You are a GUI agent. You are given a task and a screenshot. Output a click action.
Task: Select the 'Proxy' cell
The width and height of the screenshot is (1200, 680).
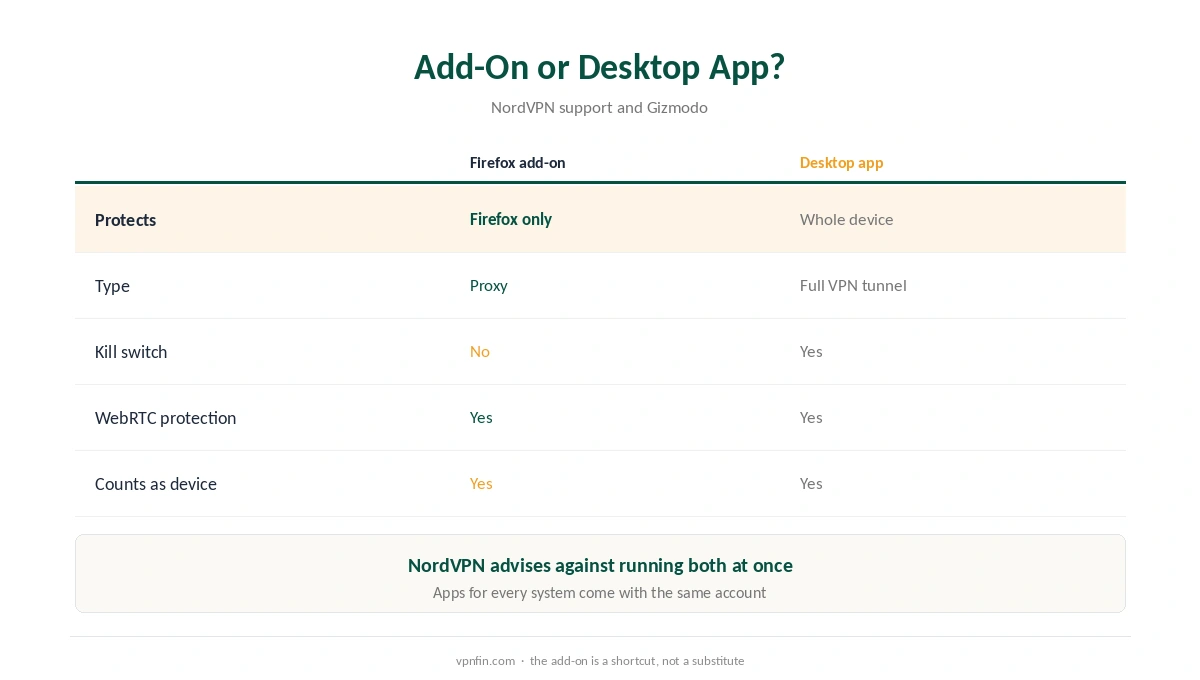point(489,286)
